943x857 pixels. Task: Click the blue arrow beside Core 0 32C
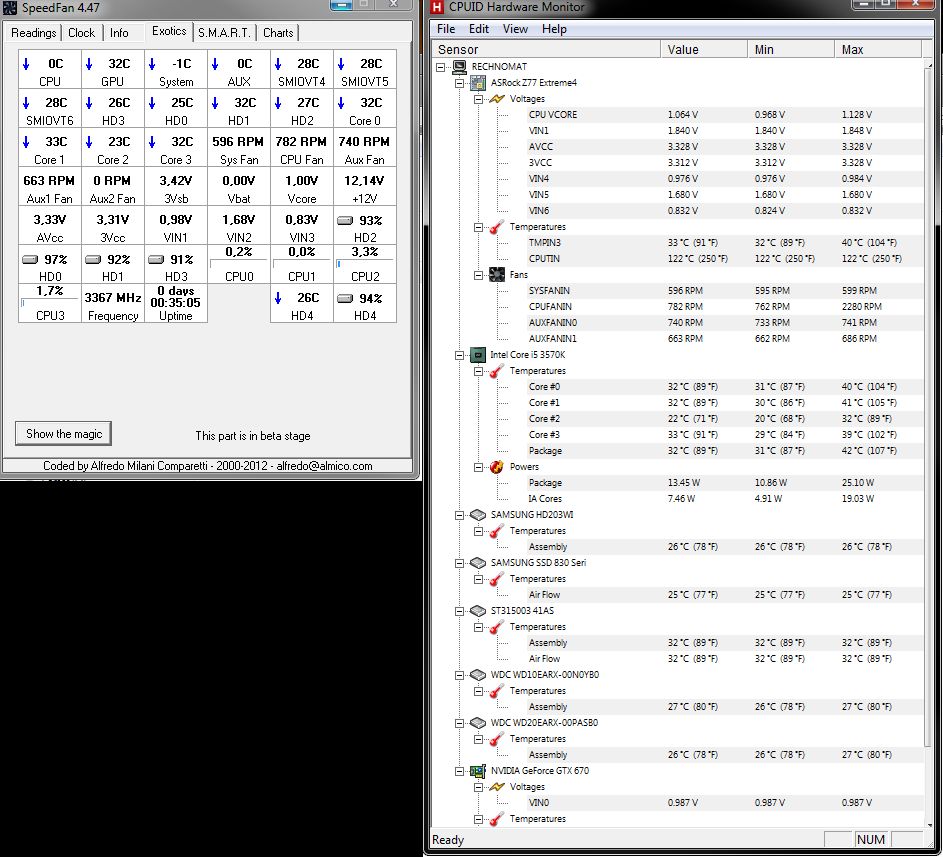pyautogui.click(x=341, y=103)
